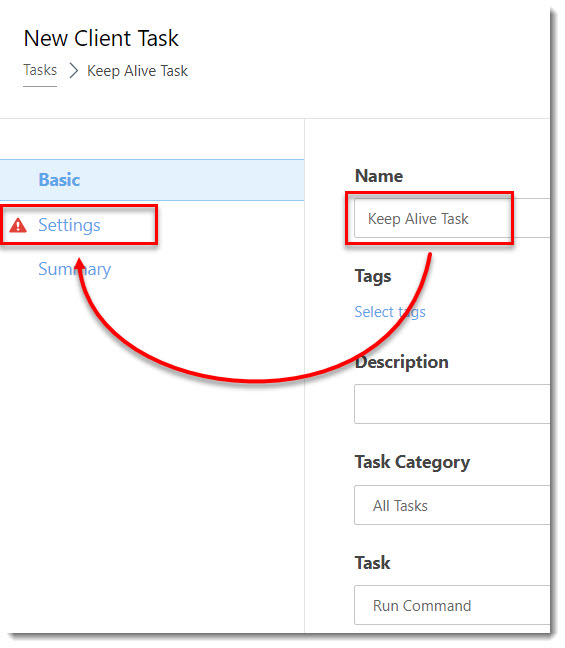Click the vertical divider between sidebar and form
565x648 pixels.
[x=305, y=376]
